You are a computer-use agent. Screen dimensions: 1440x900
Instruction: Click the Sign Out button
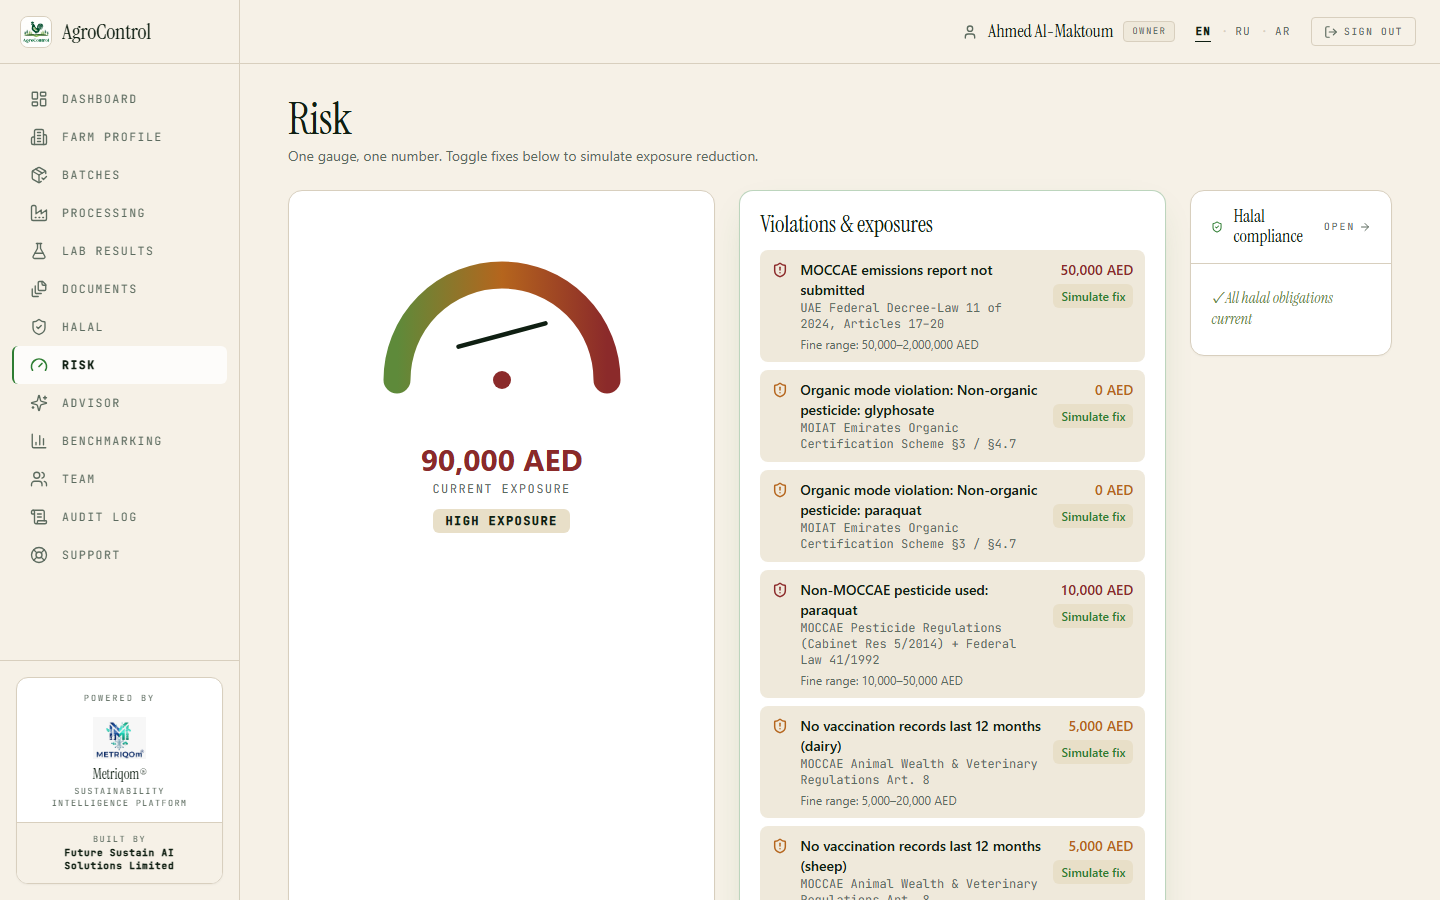pyautogui.click(x=1363, y=32)
